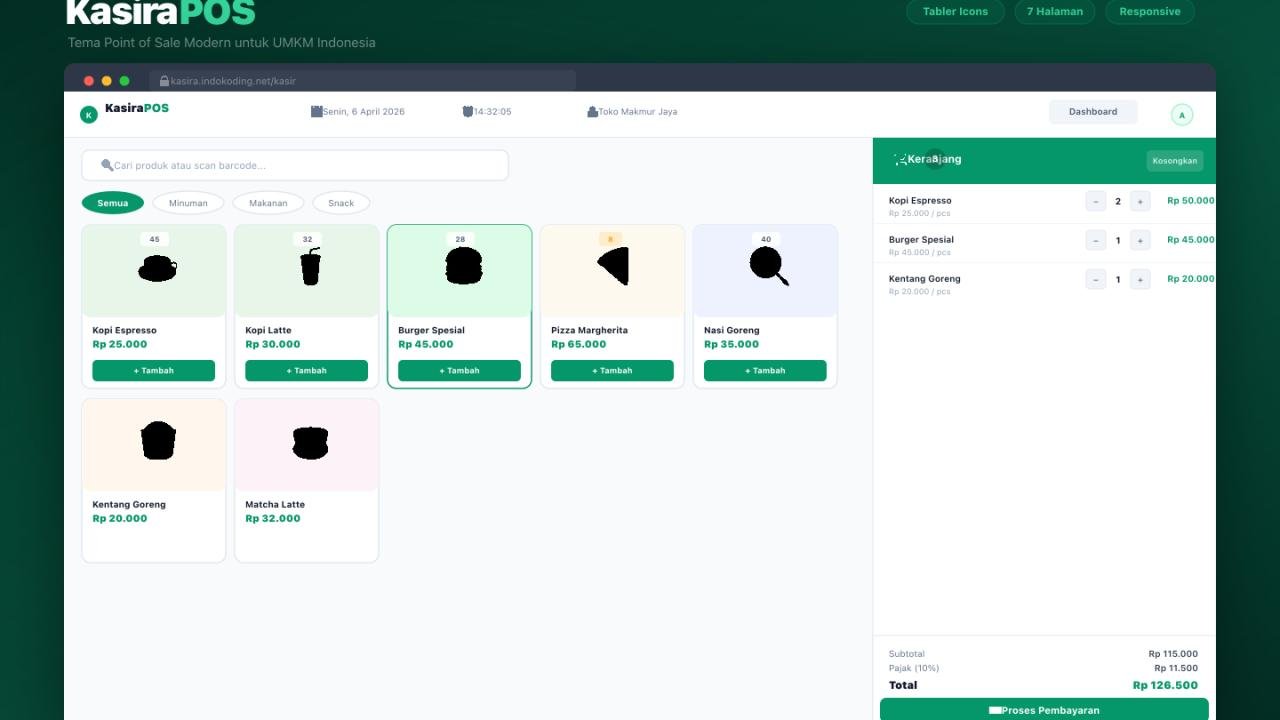Decrease Burger Spesial quantity with minus button
The image size is (1280, 720).
1095,240
